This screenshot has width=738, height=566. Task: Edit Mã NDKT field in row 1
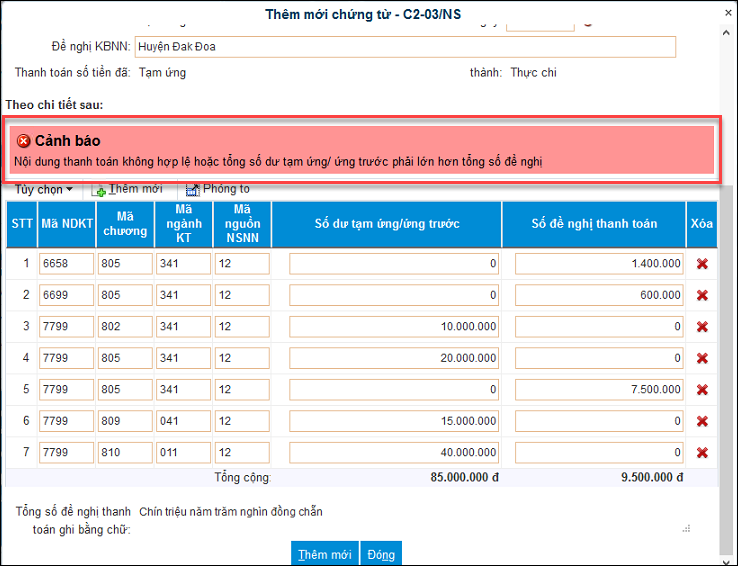pos(66,264)
